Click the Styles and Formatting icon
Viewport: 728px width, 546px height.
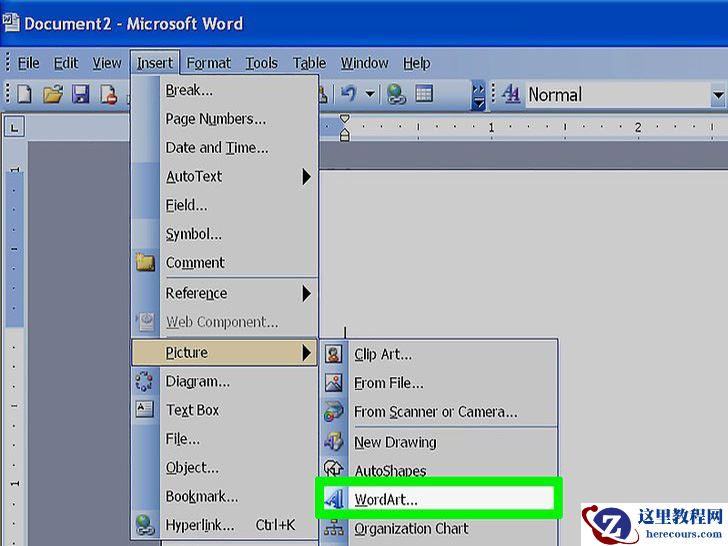(x=511, y=94)
